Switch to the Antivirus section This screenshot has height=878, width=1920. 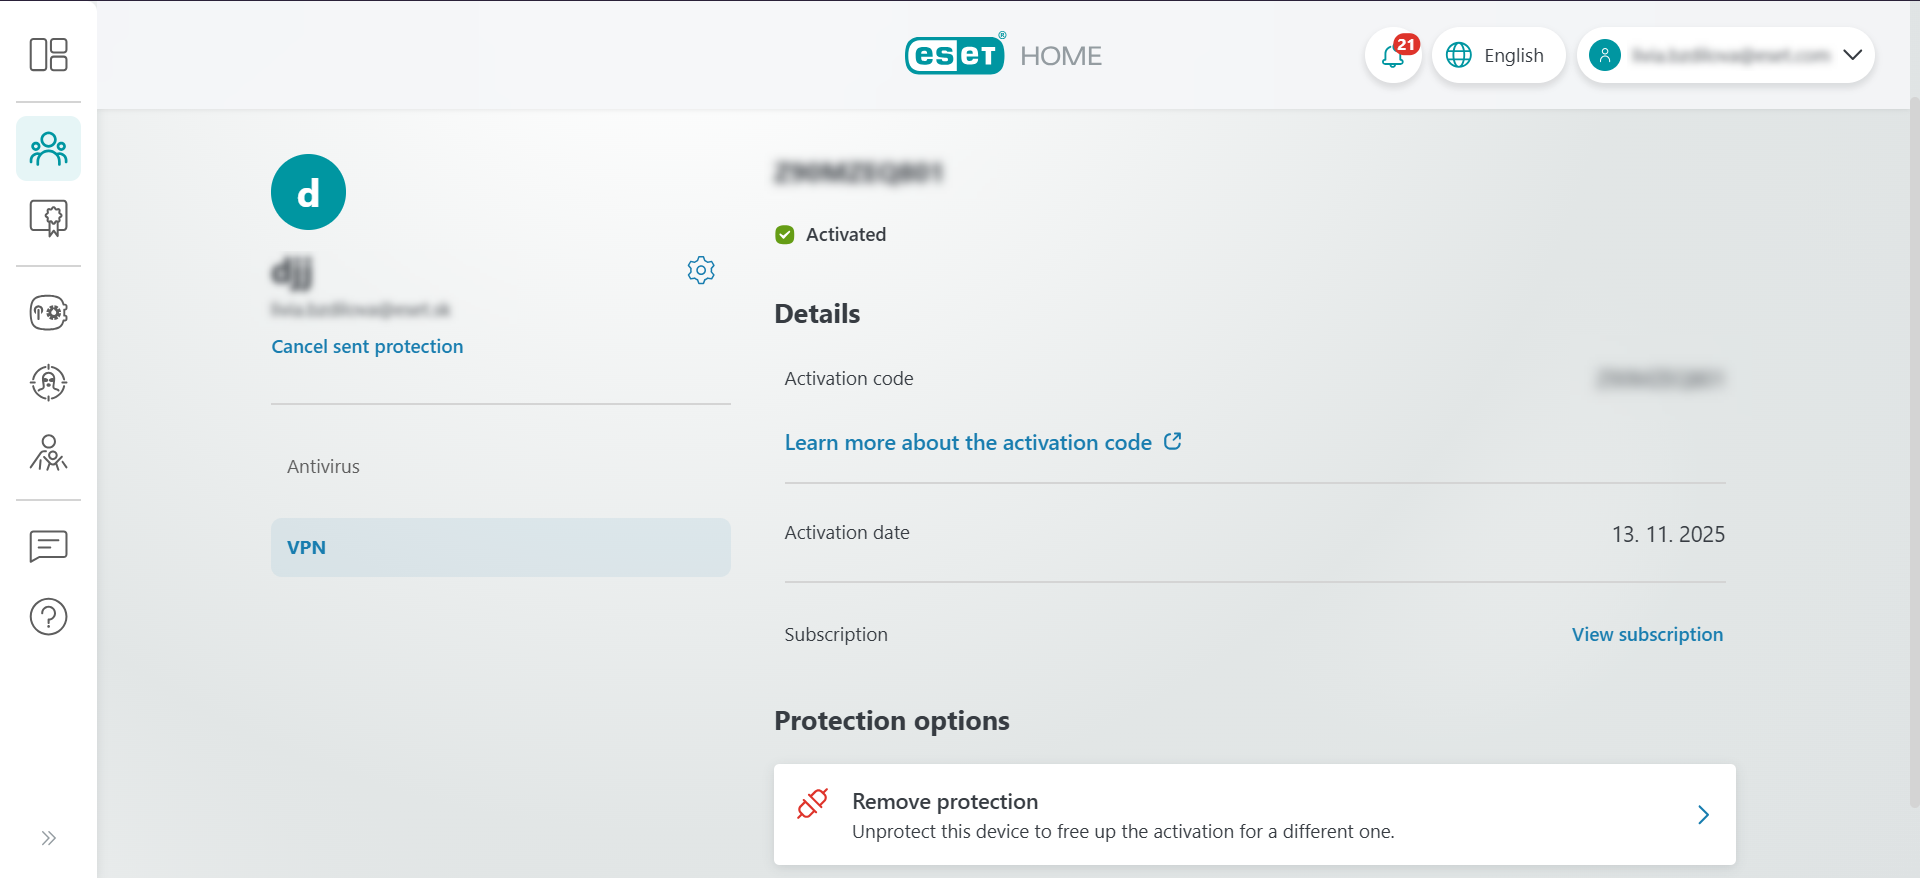(x=322, y=465)
